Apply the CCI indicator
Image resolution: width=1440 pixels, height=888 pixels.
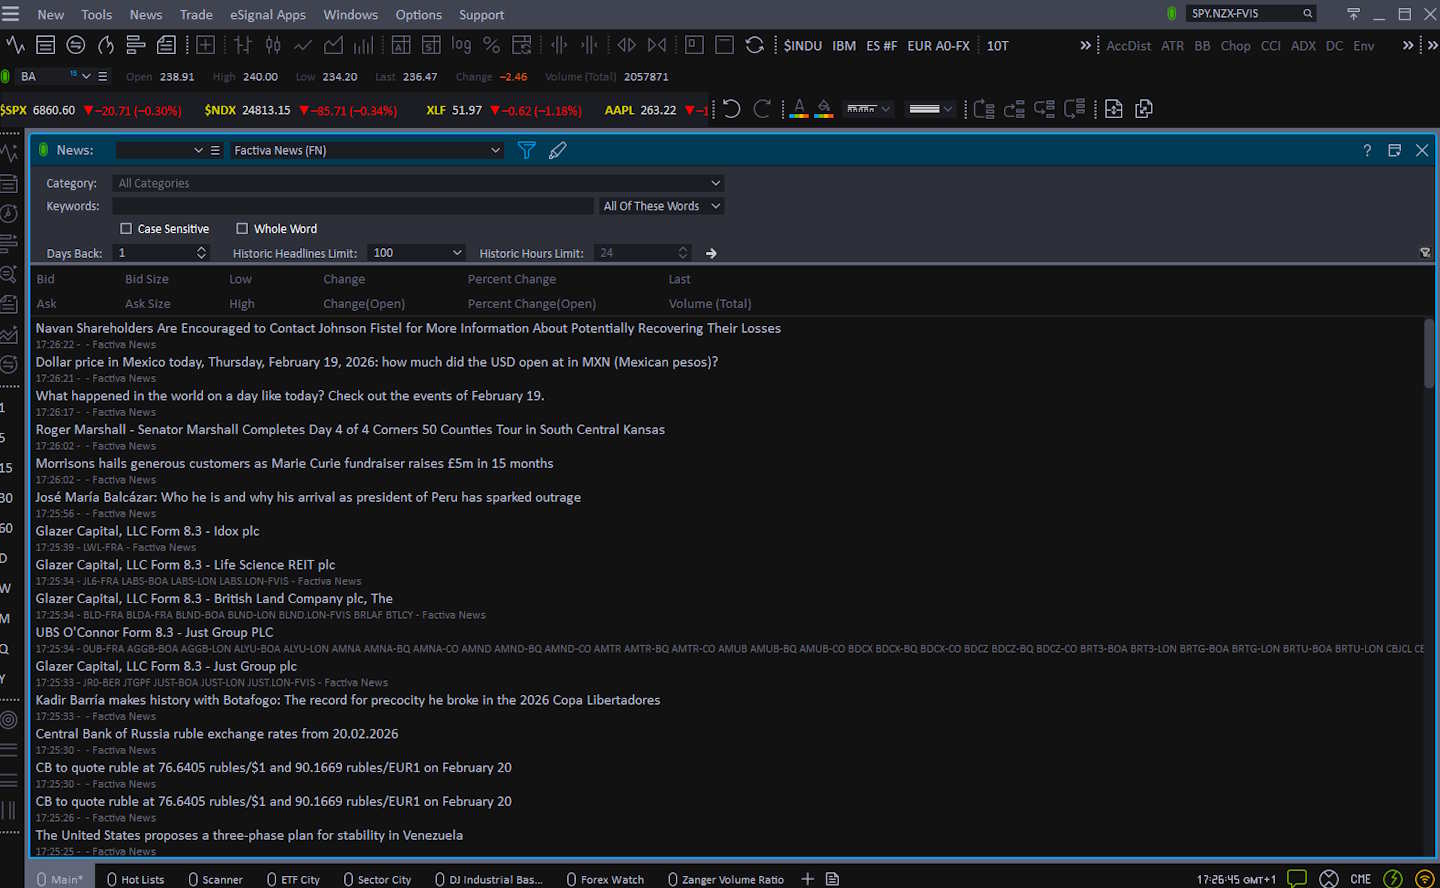[x=1270, y=46]
